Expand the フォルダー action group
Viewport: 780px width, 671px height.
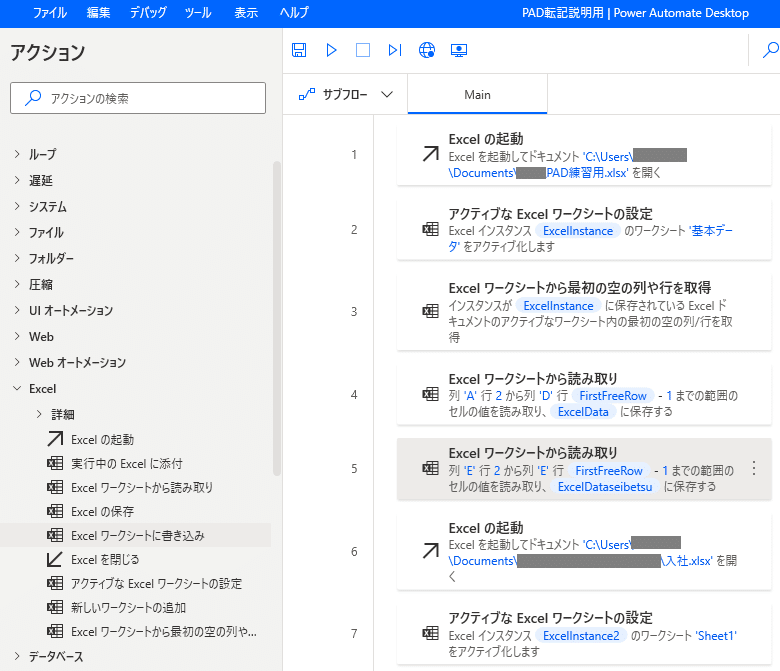pyautogui.click(x=17, y=258)
